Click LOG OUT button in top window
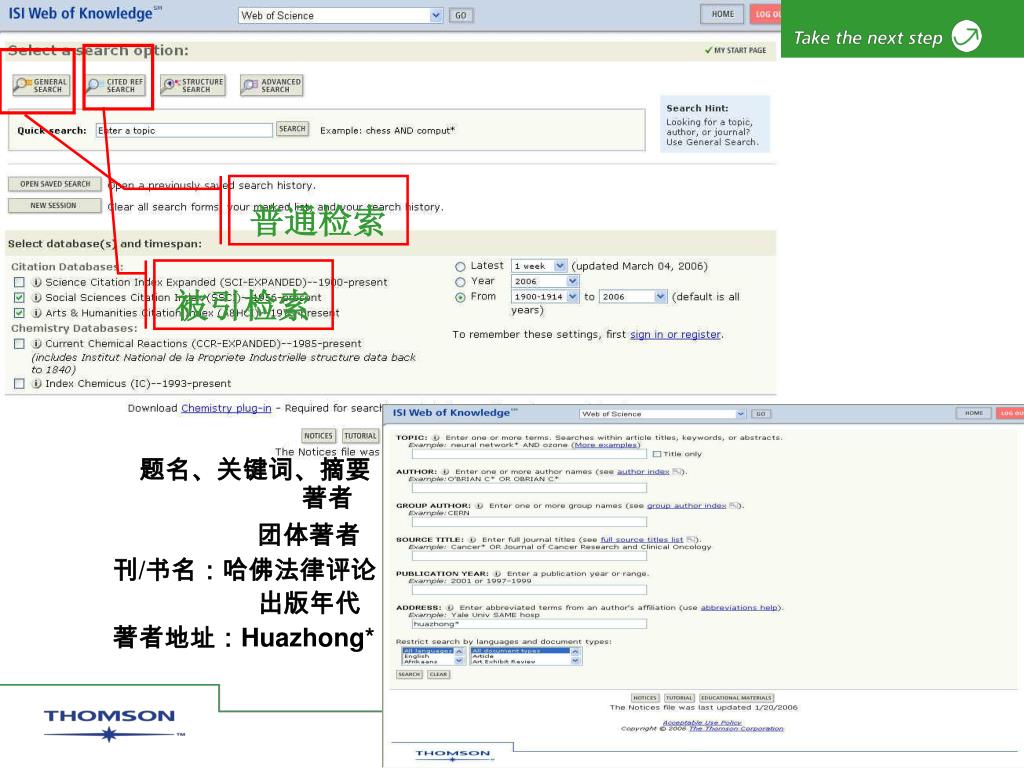1024x768 pixels. (x=765, y=14)
